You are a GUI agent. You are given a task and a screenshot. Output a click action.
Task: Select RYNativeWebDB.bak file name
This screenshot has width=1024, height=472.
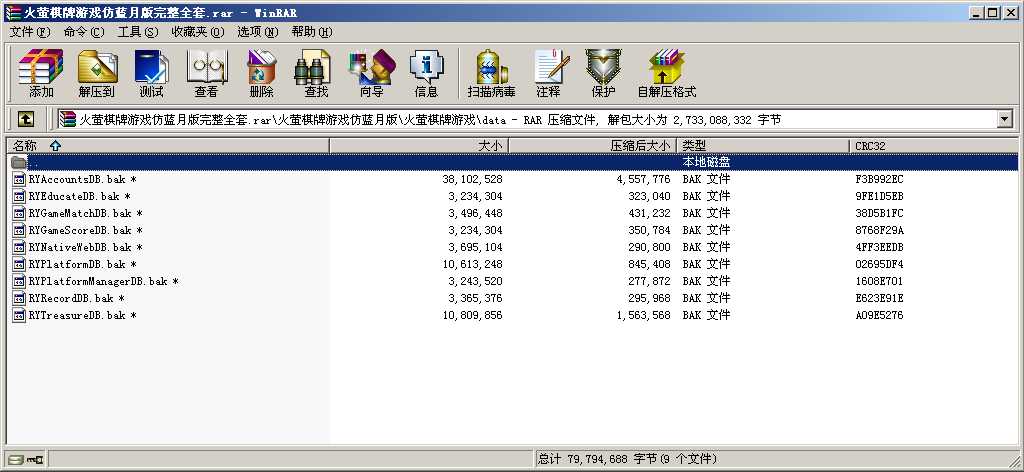pyautogui.click(x=86, y=247)
